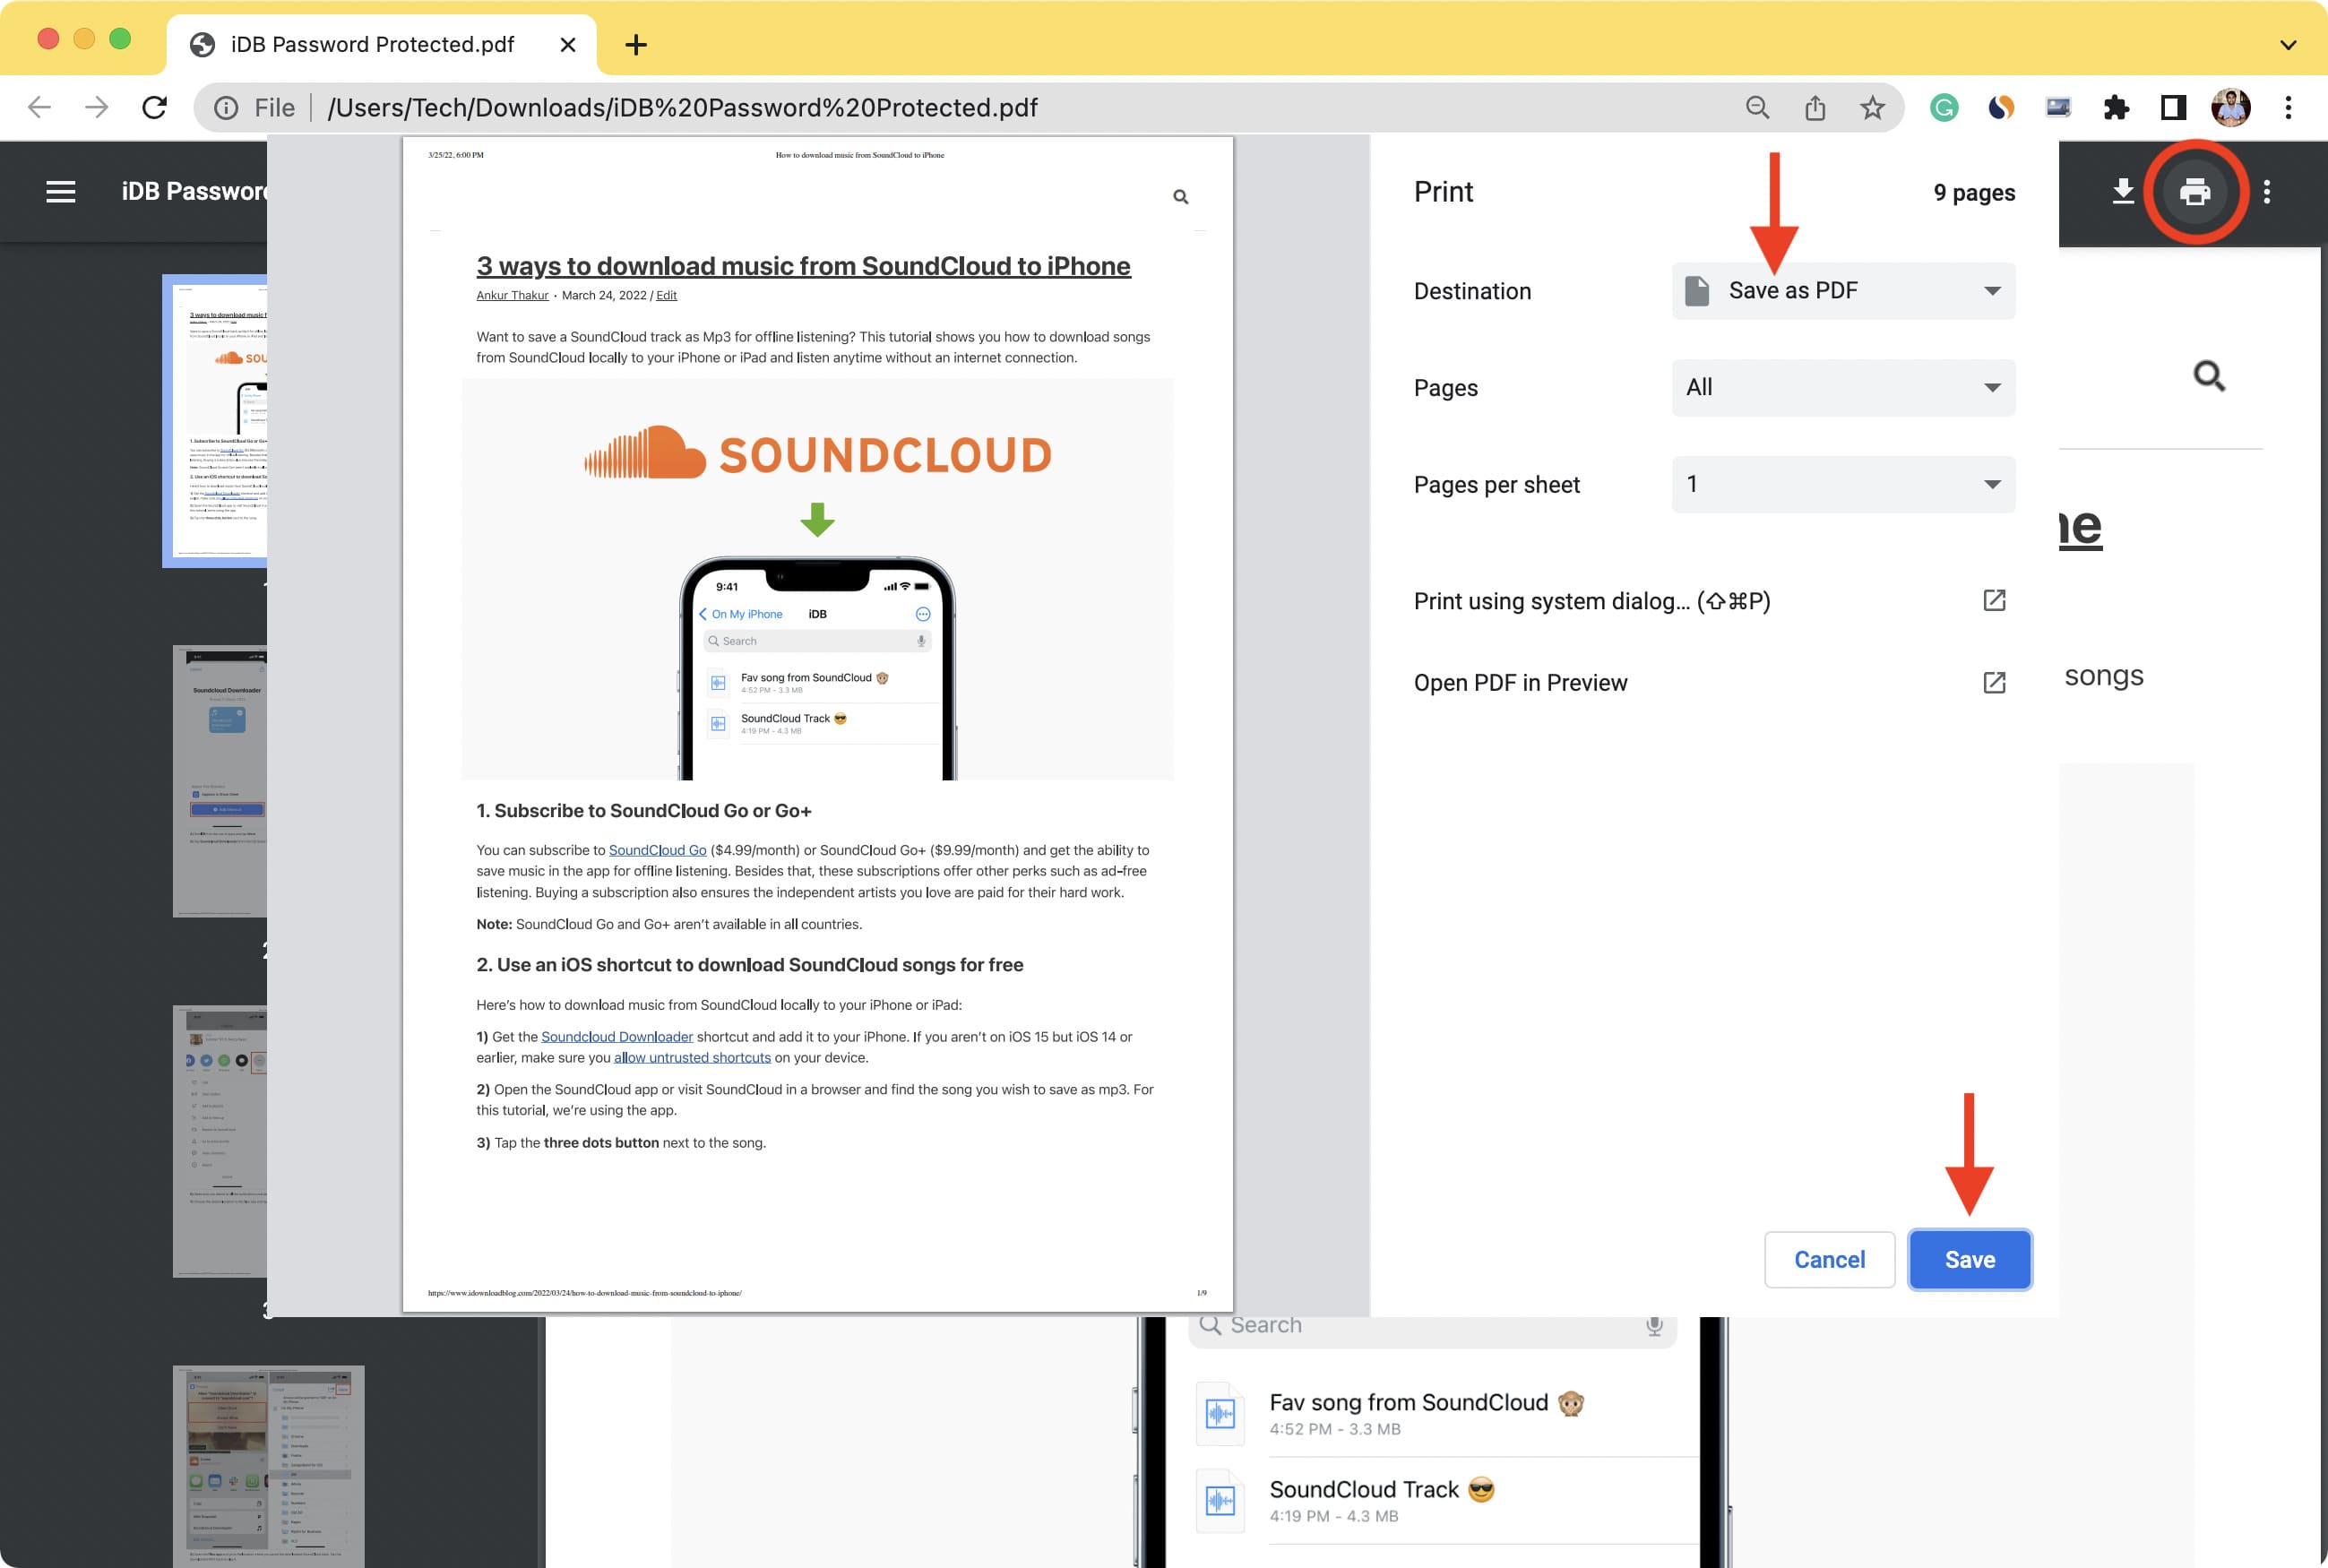2328x1568 pixels.
Task: Click Fav song from SoundCloud file row
Action: click(x=1447, y=1414)
